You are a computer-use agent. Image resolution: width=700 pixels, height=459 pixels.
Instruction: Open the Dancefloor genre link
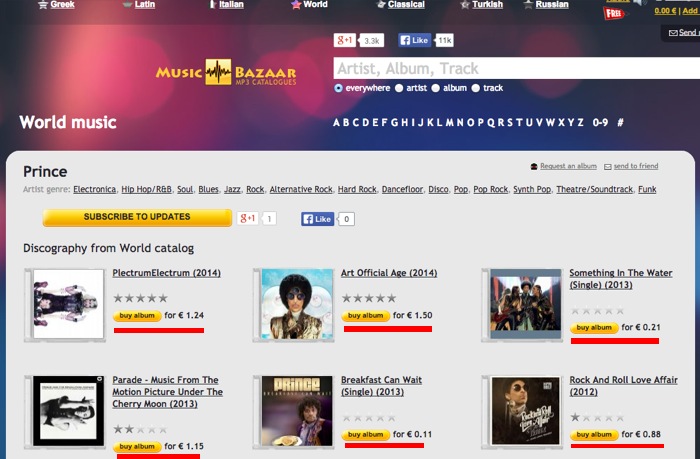click(402, 189)
